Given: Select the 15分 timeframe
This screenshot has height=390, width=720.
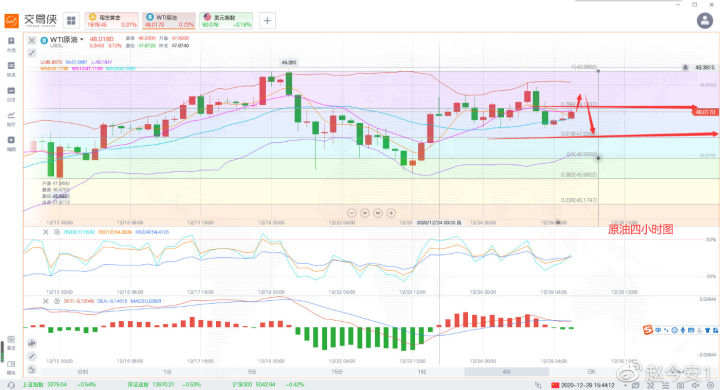Looking at the screenshot, I should click(x=337, y=372).
